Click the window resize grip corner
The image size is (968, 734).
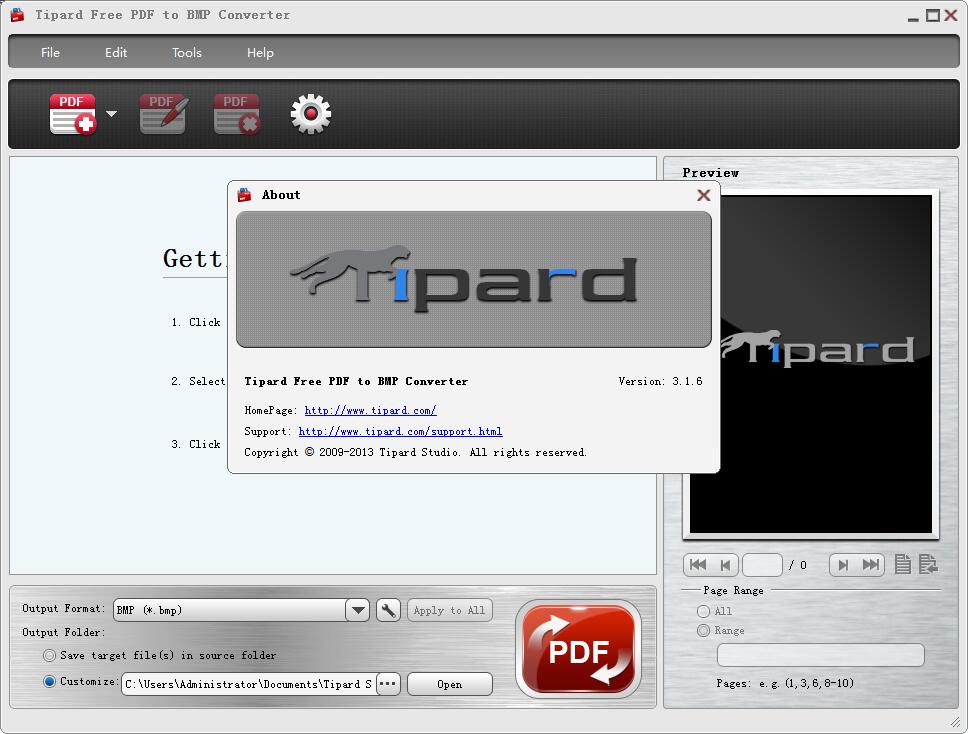click(x=955, y=722)
